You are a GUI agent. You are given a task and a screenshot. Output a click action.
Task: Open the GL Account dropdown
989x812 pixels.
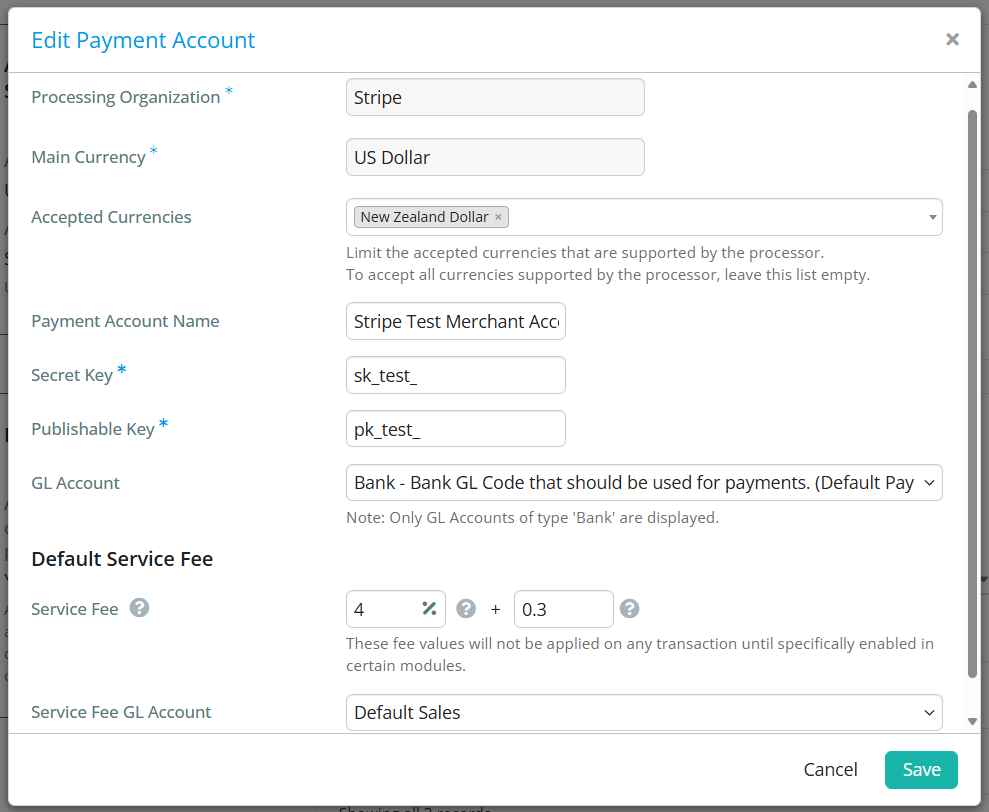(644, 483)
